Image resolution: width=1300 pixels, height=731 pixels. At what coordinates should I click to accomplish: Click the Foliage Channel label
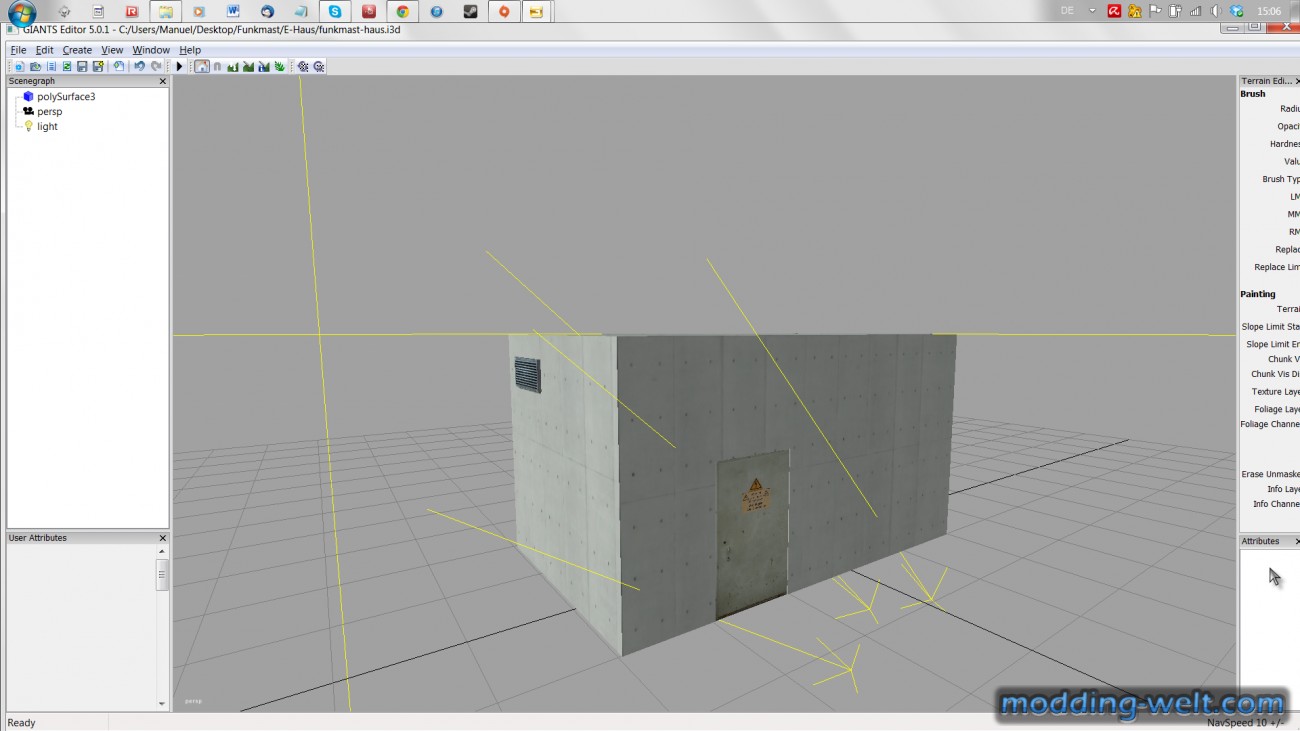pos(1270,424)
